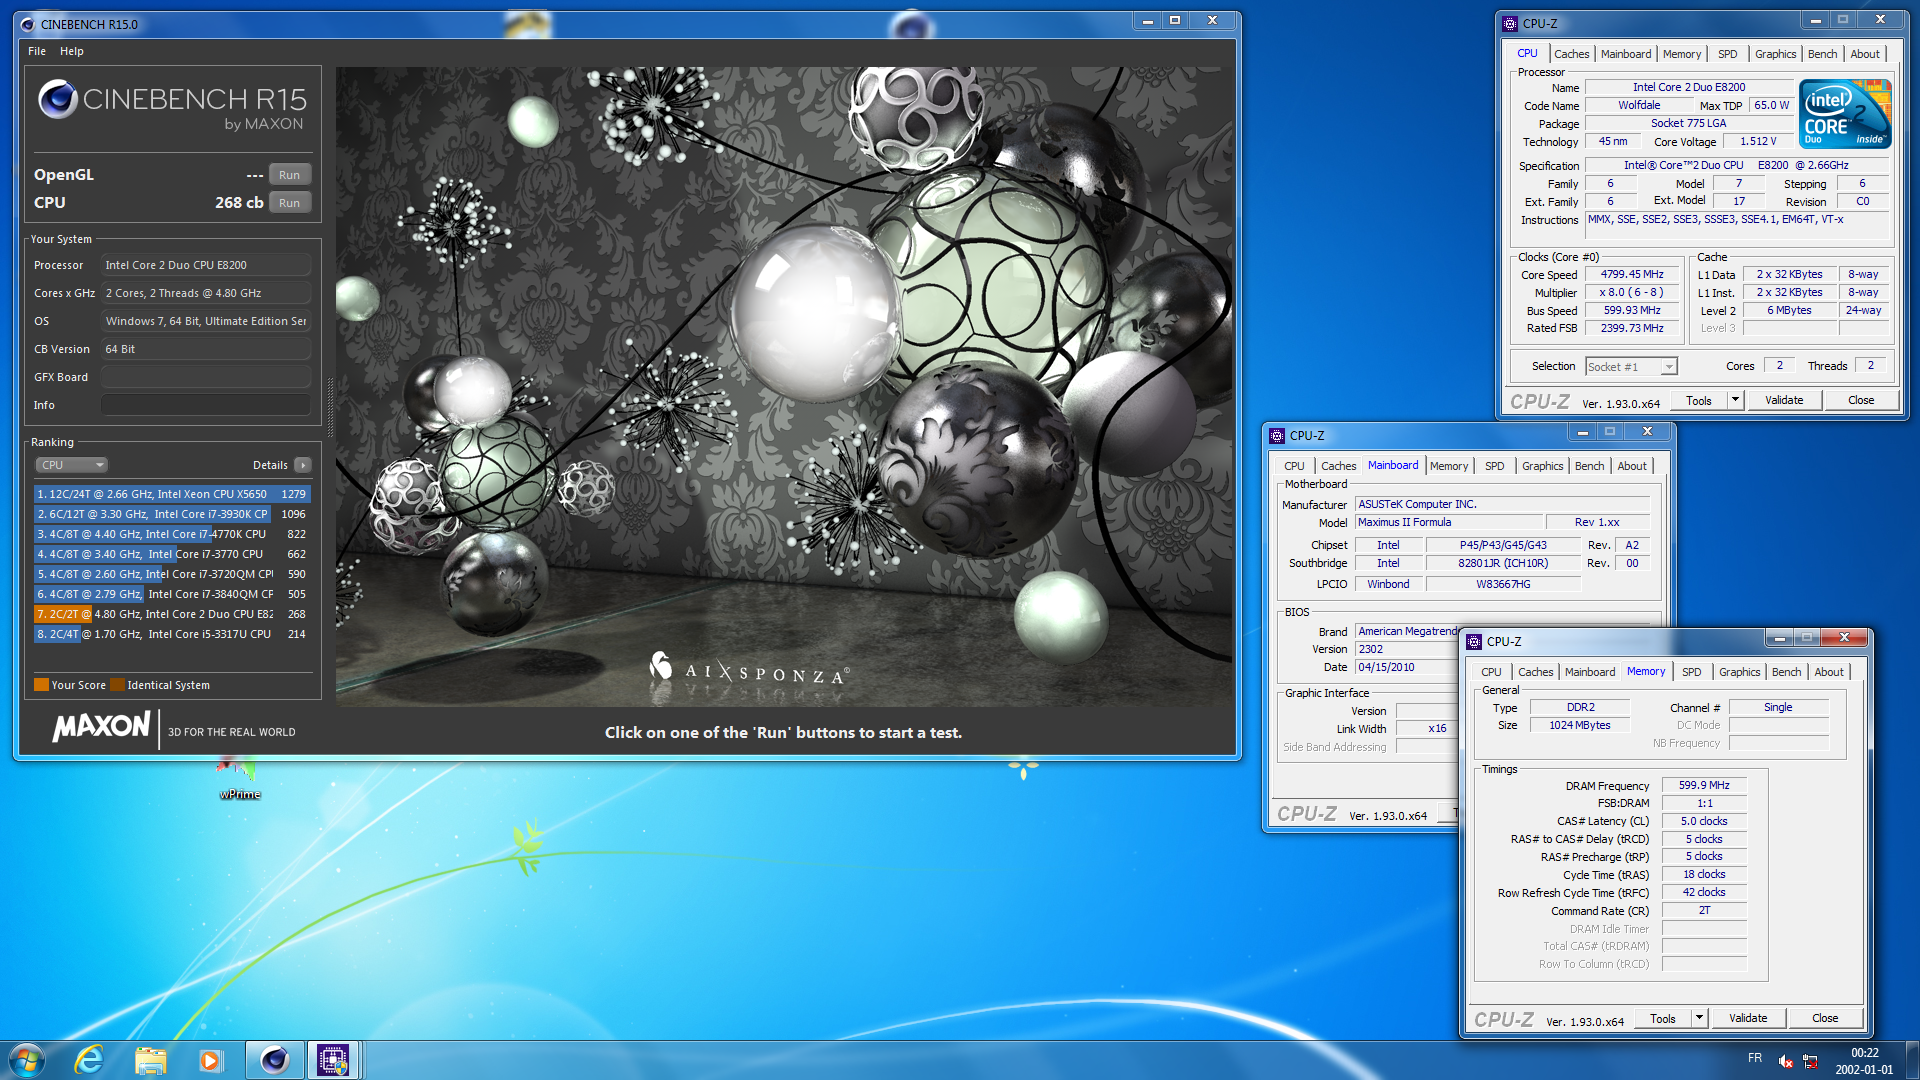Viewport: 1920px width, 1080px height.
Task: Click the BIOS version 2302 field
Action: click(1406, 649)
